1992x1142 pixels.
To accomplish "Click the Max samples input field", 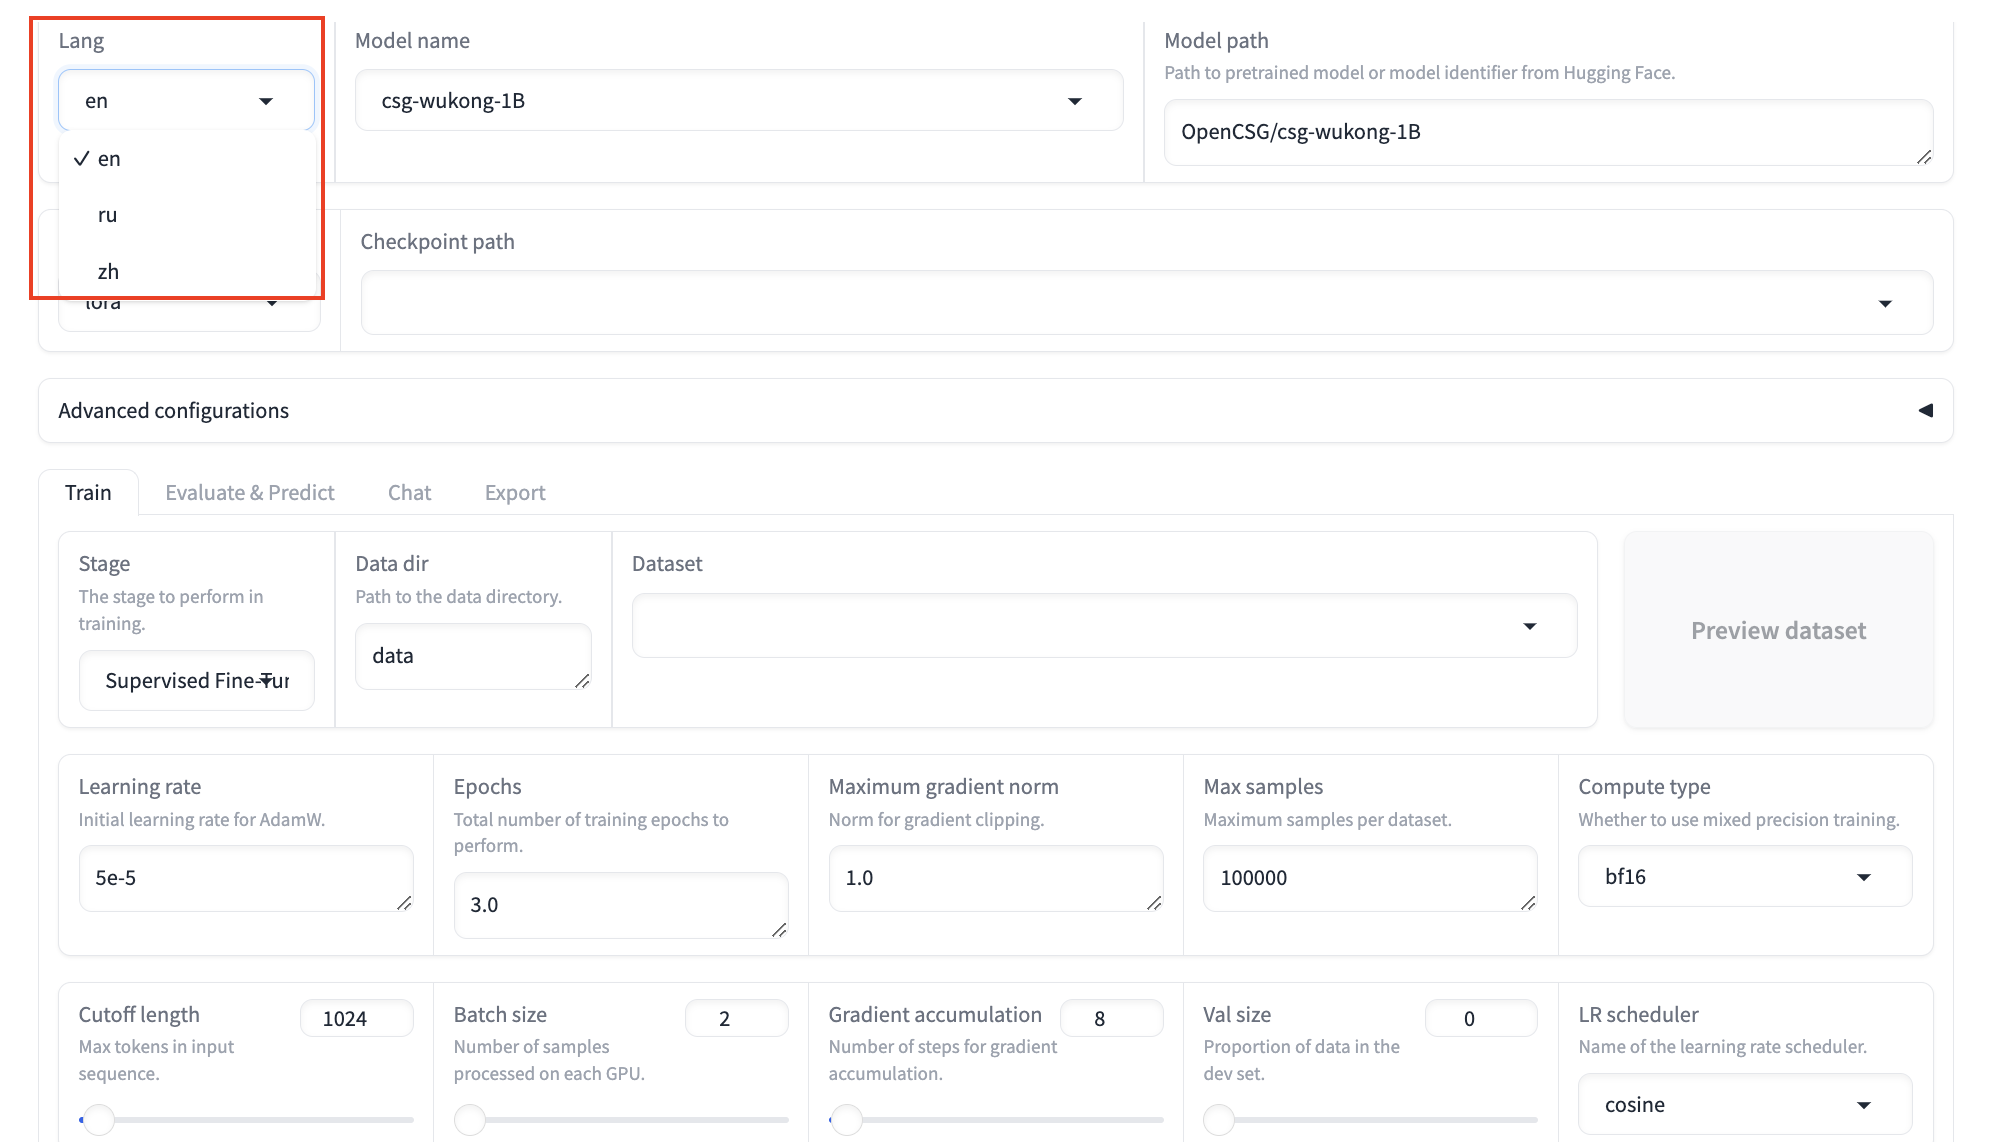I will [x=1368, y=878].
